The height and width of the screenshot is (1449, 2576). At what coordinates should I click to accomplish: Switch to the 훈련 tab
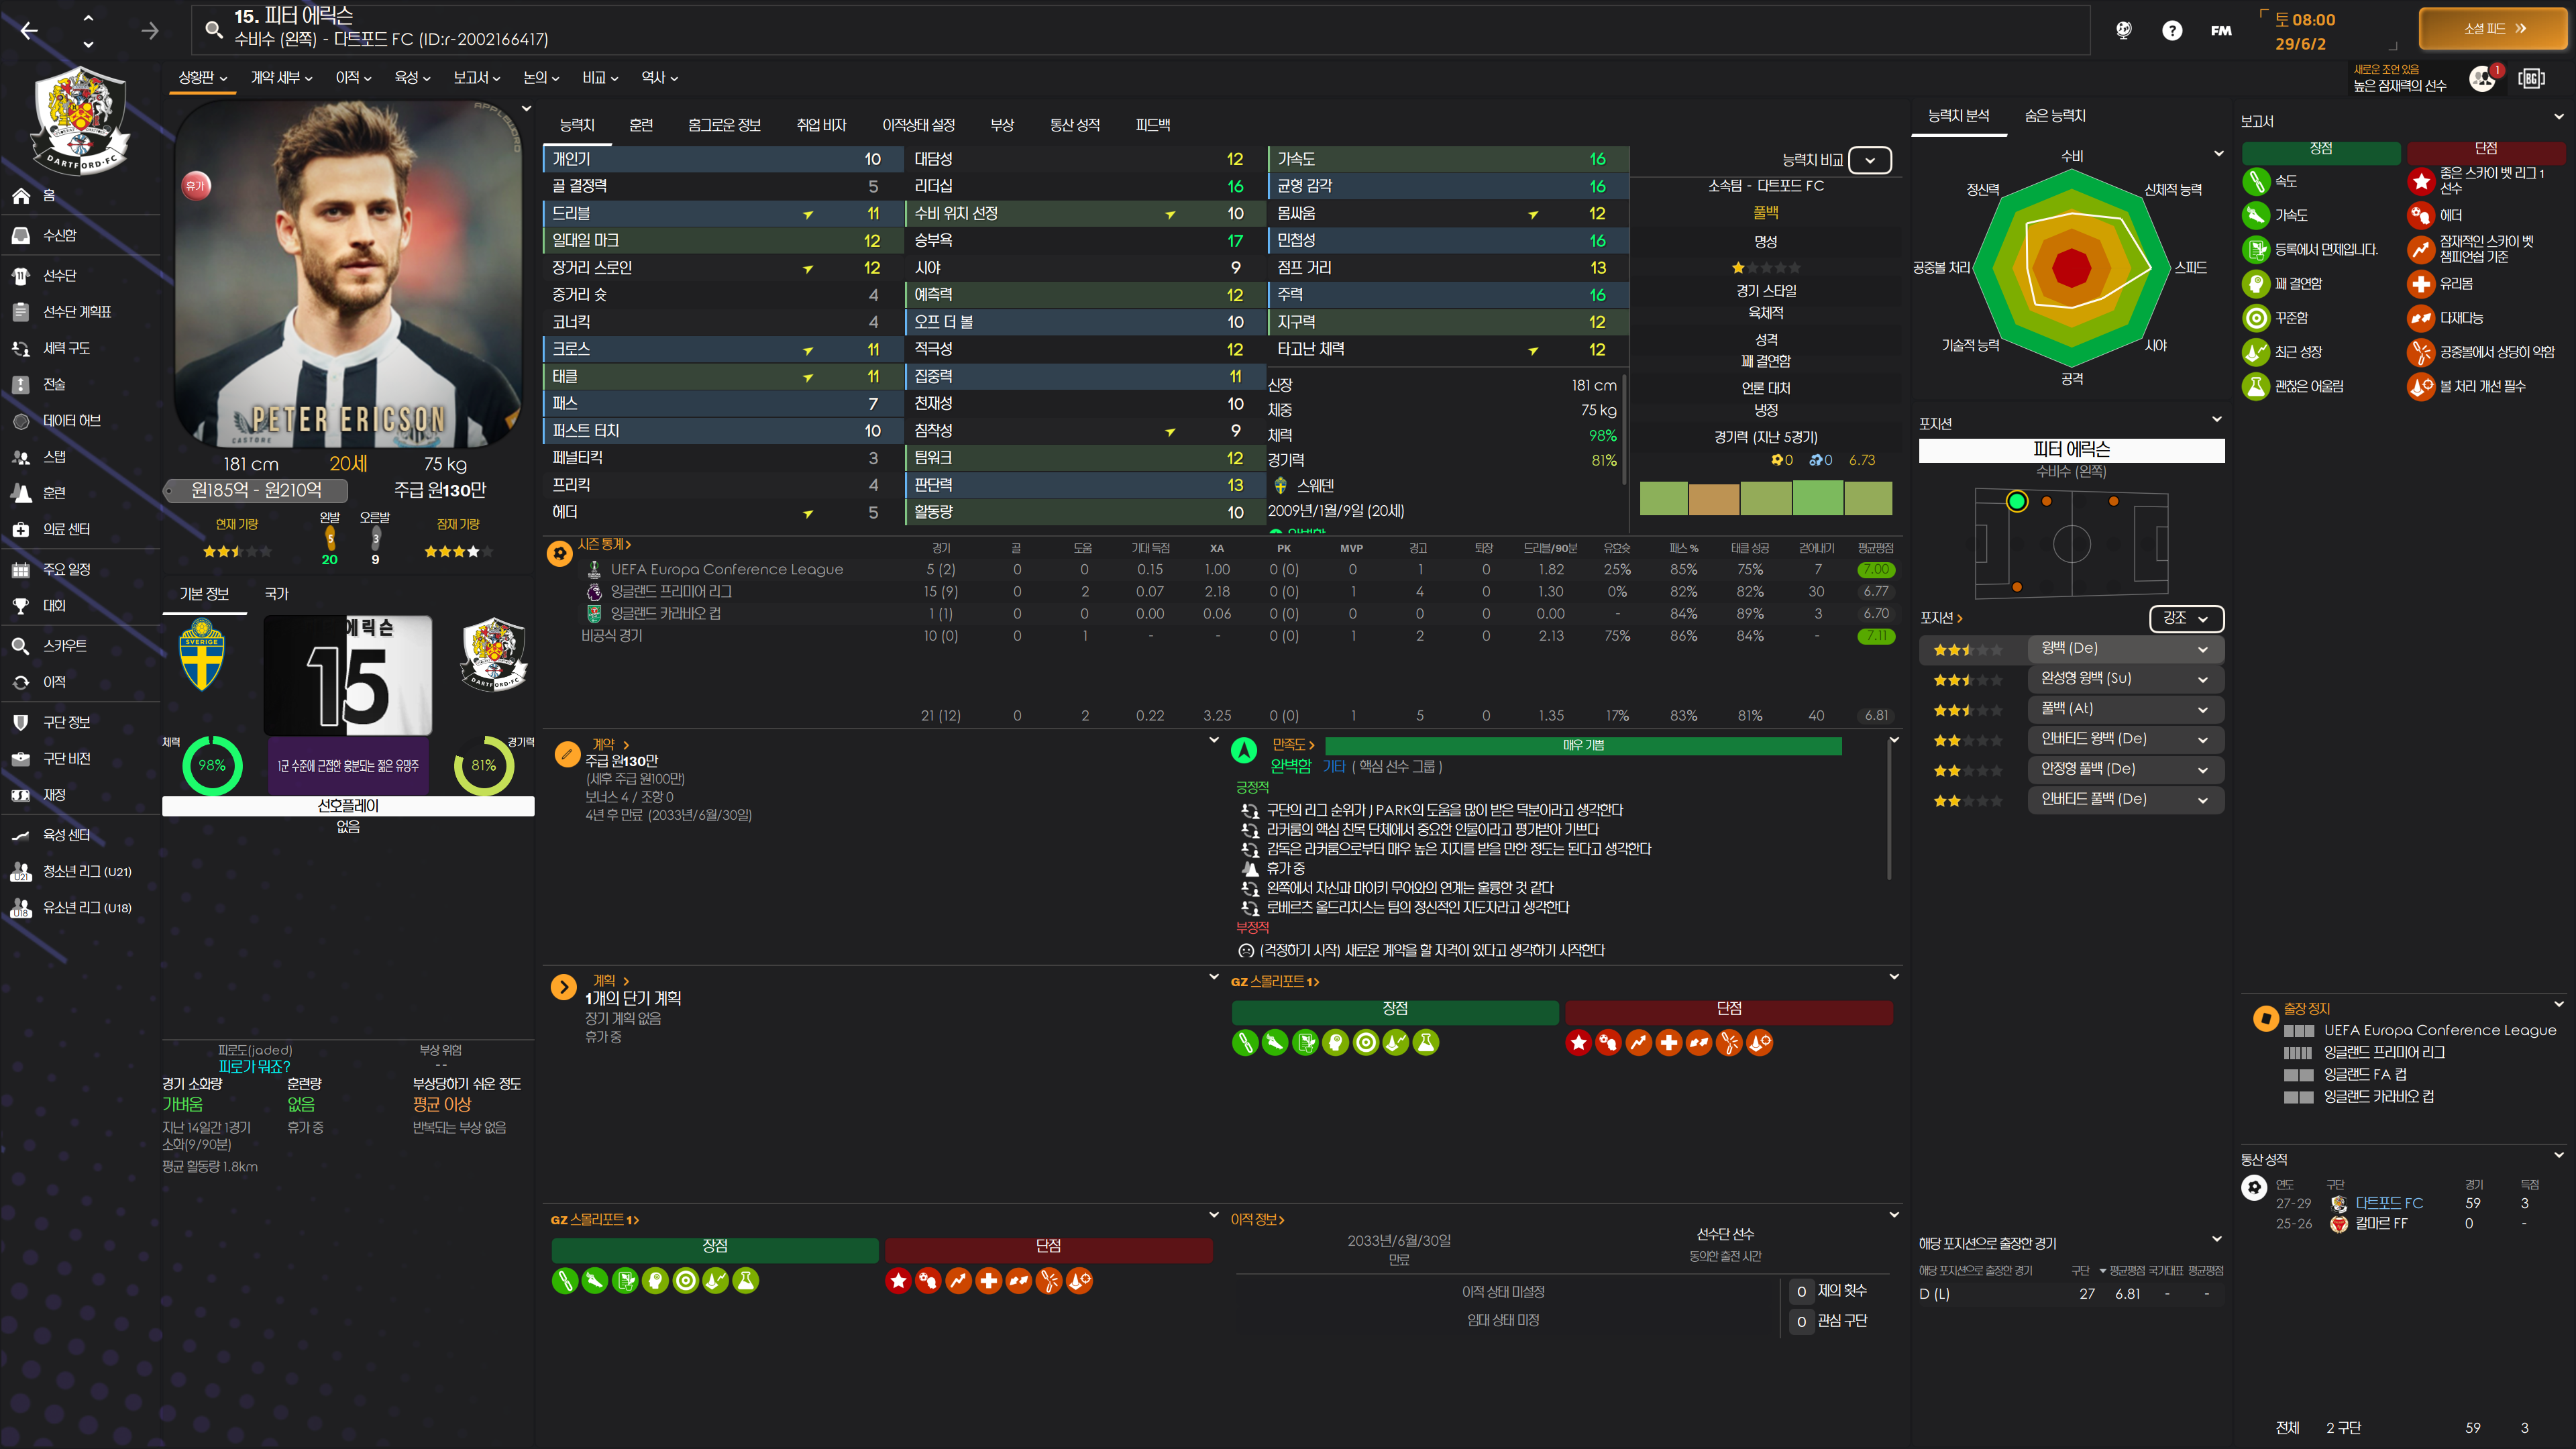[x=641, y=125]
